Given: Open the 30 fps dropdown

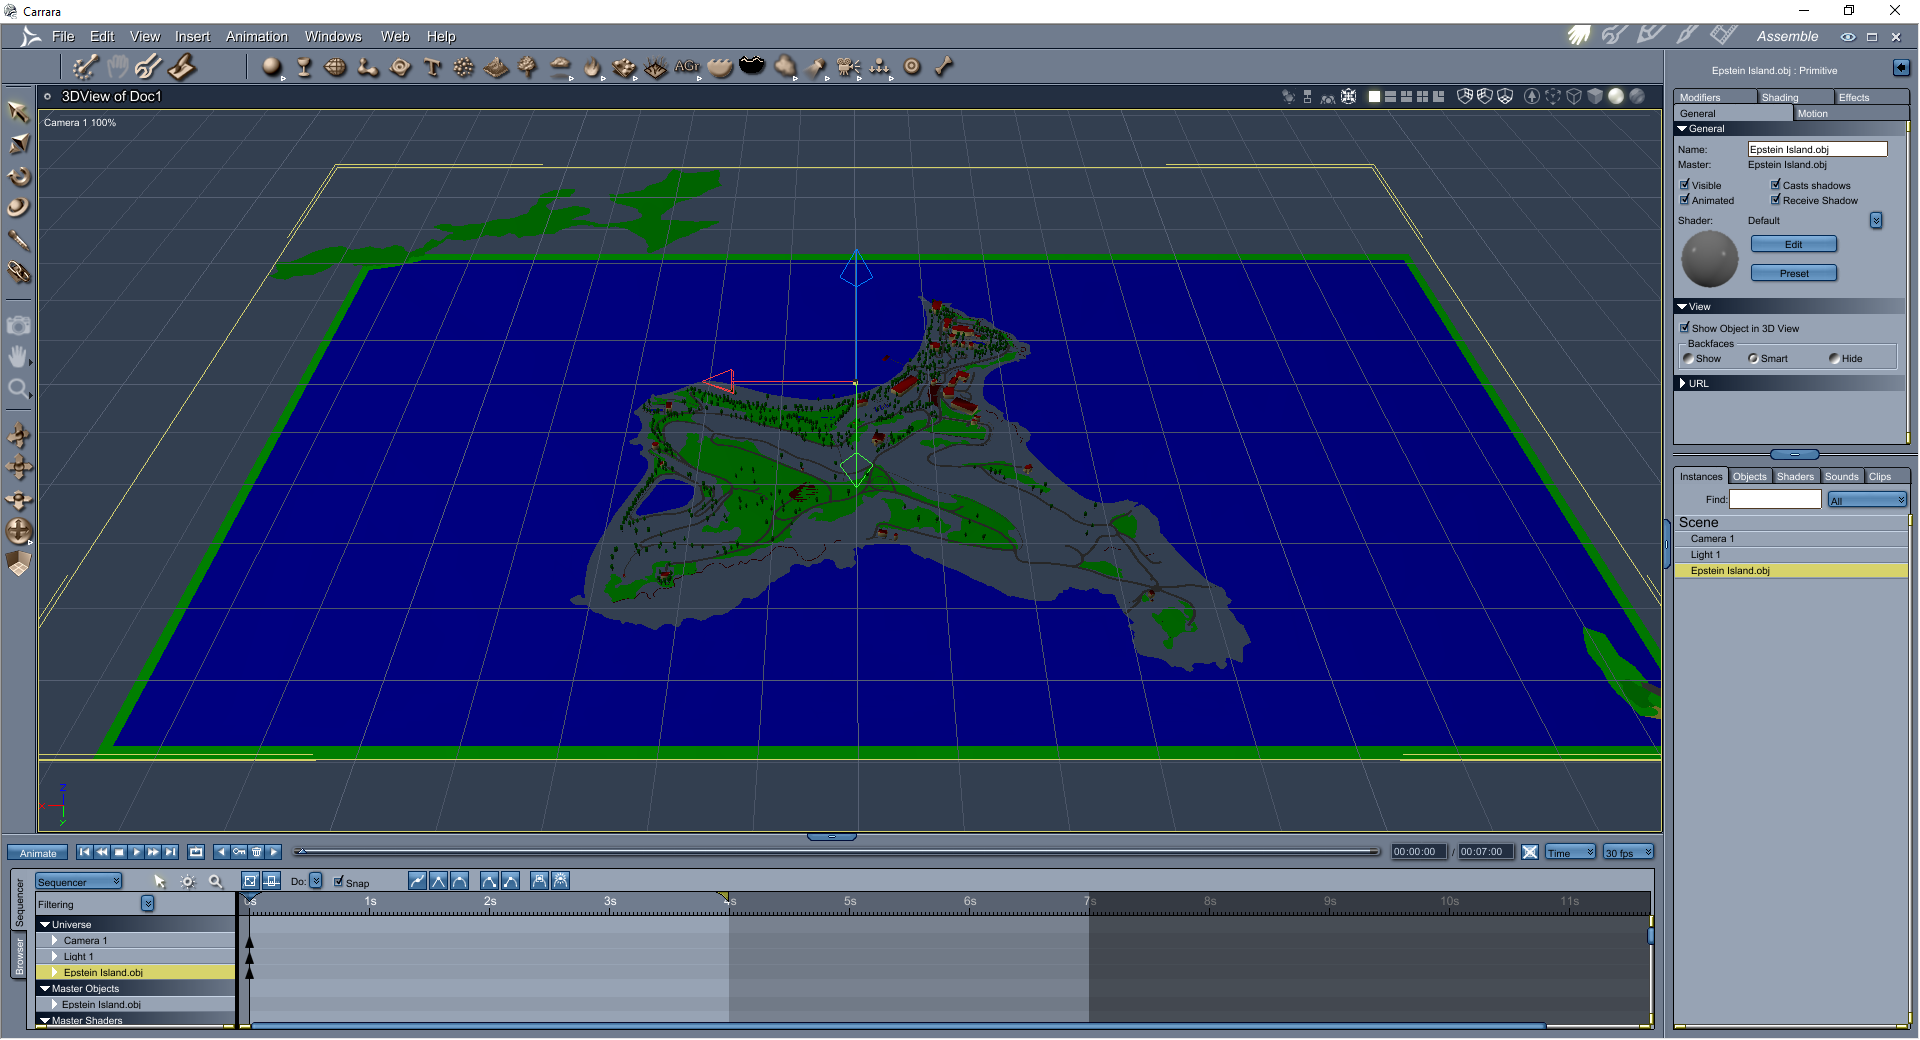Looking at the screenshot, I should click(x=1628, y=852).
